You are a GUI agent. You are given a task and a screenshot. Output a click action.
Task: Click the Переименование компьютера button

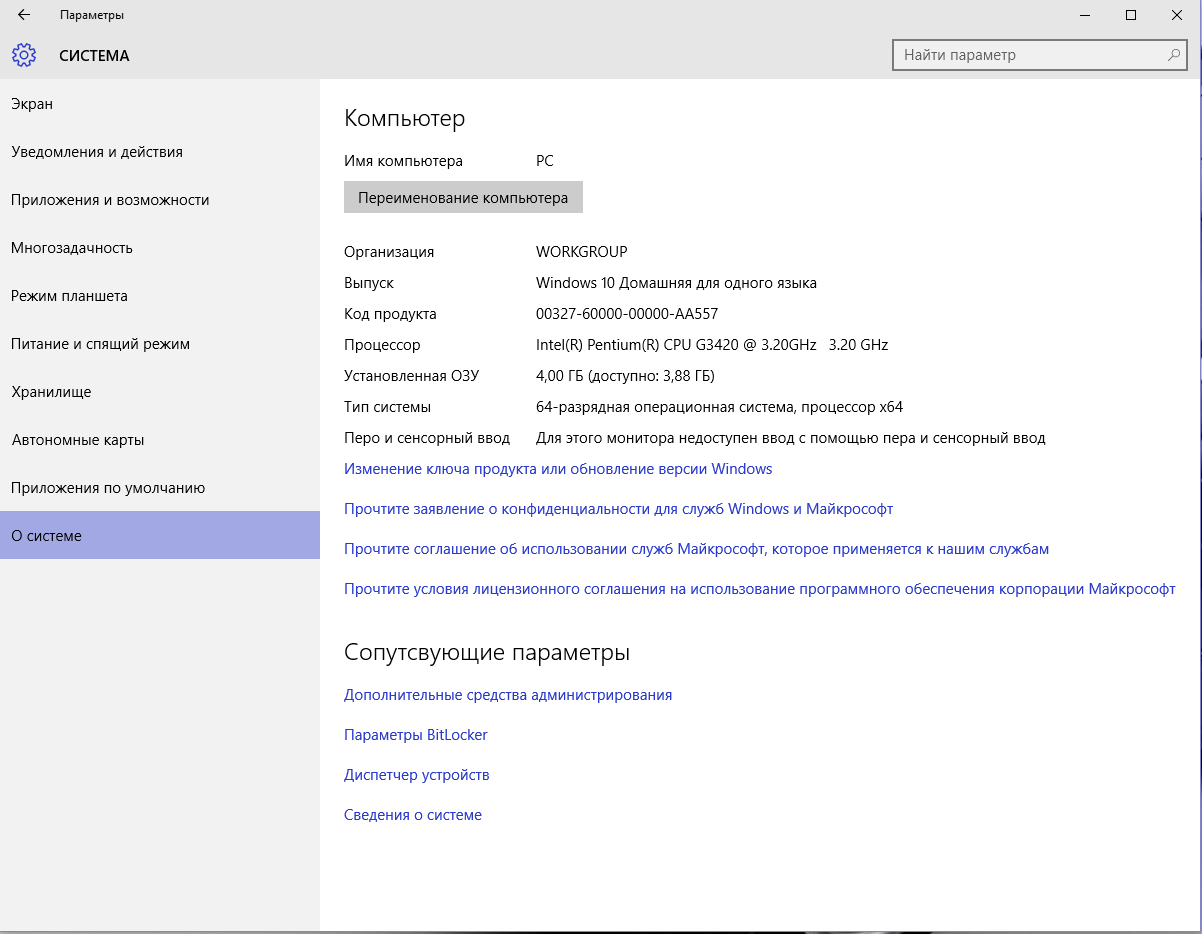coord(463,197)
